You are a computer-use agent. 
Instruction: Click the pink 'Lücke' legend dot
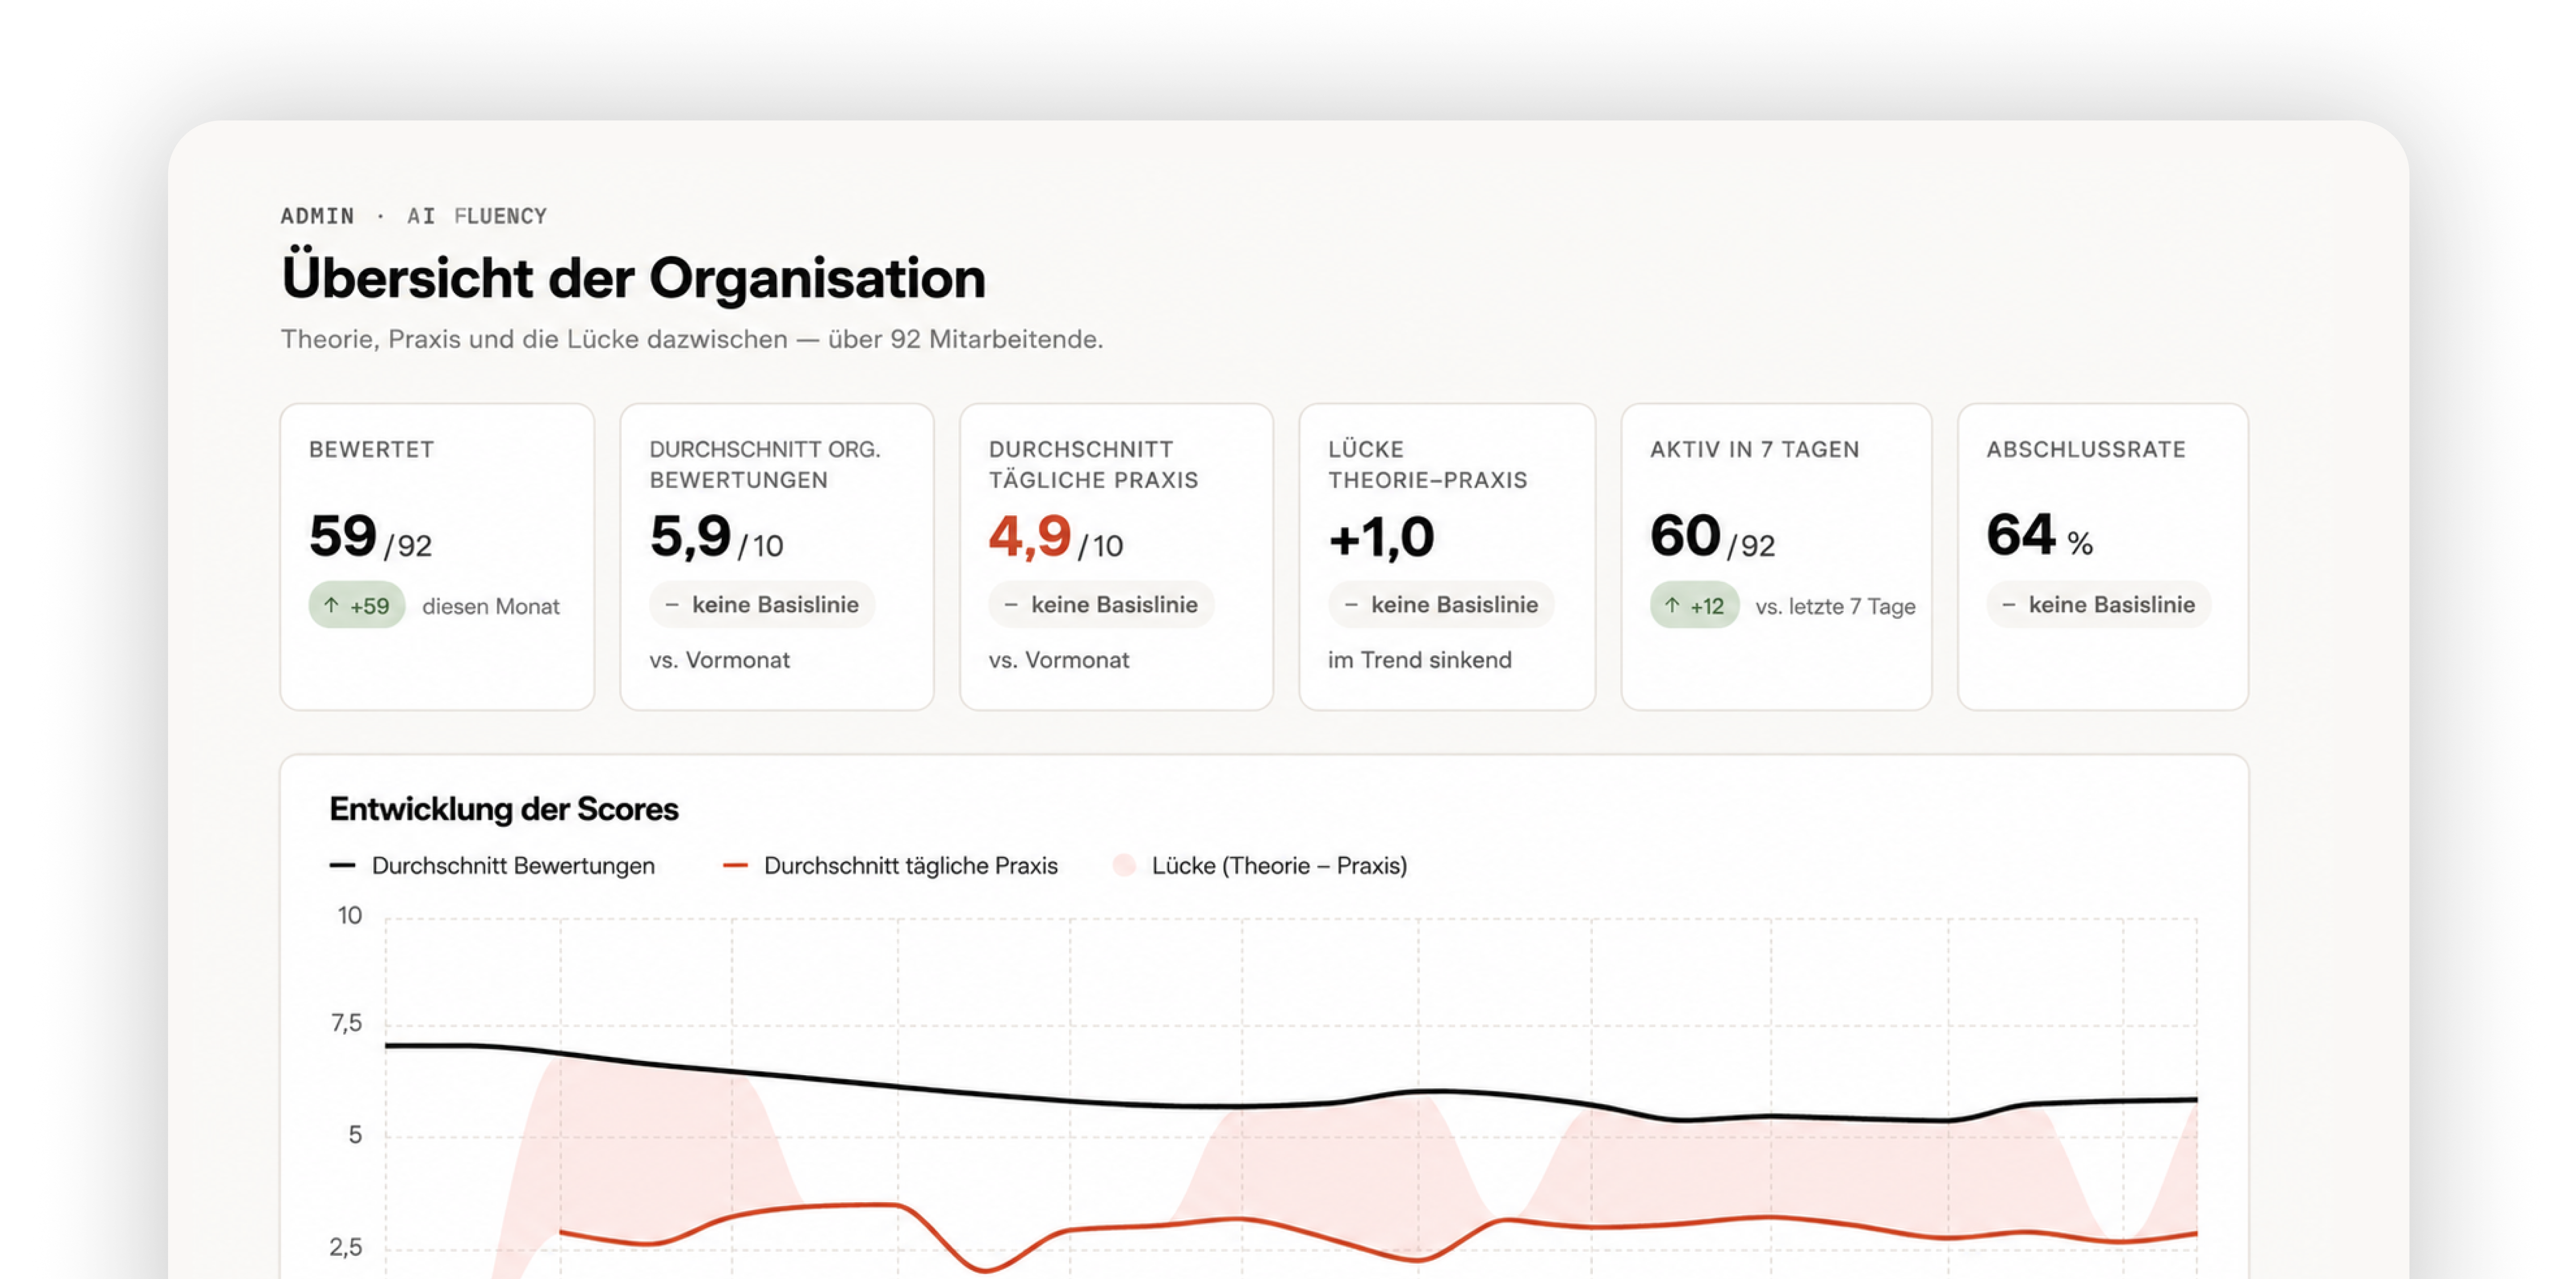[1124, 866]
